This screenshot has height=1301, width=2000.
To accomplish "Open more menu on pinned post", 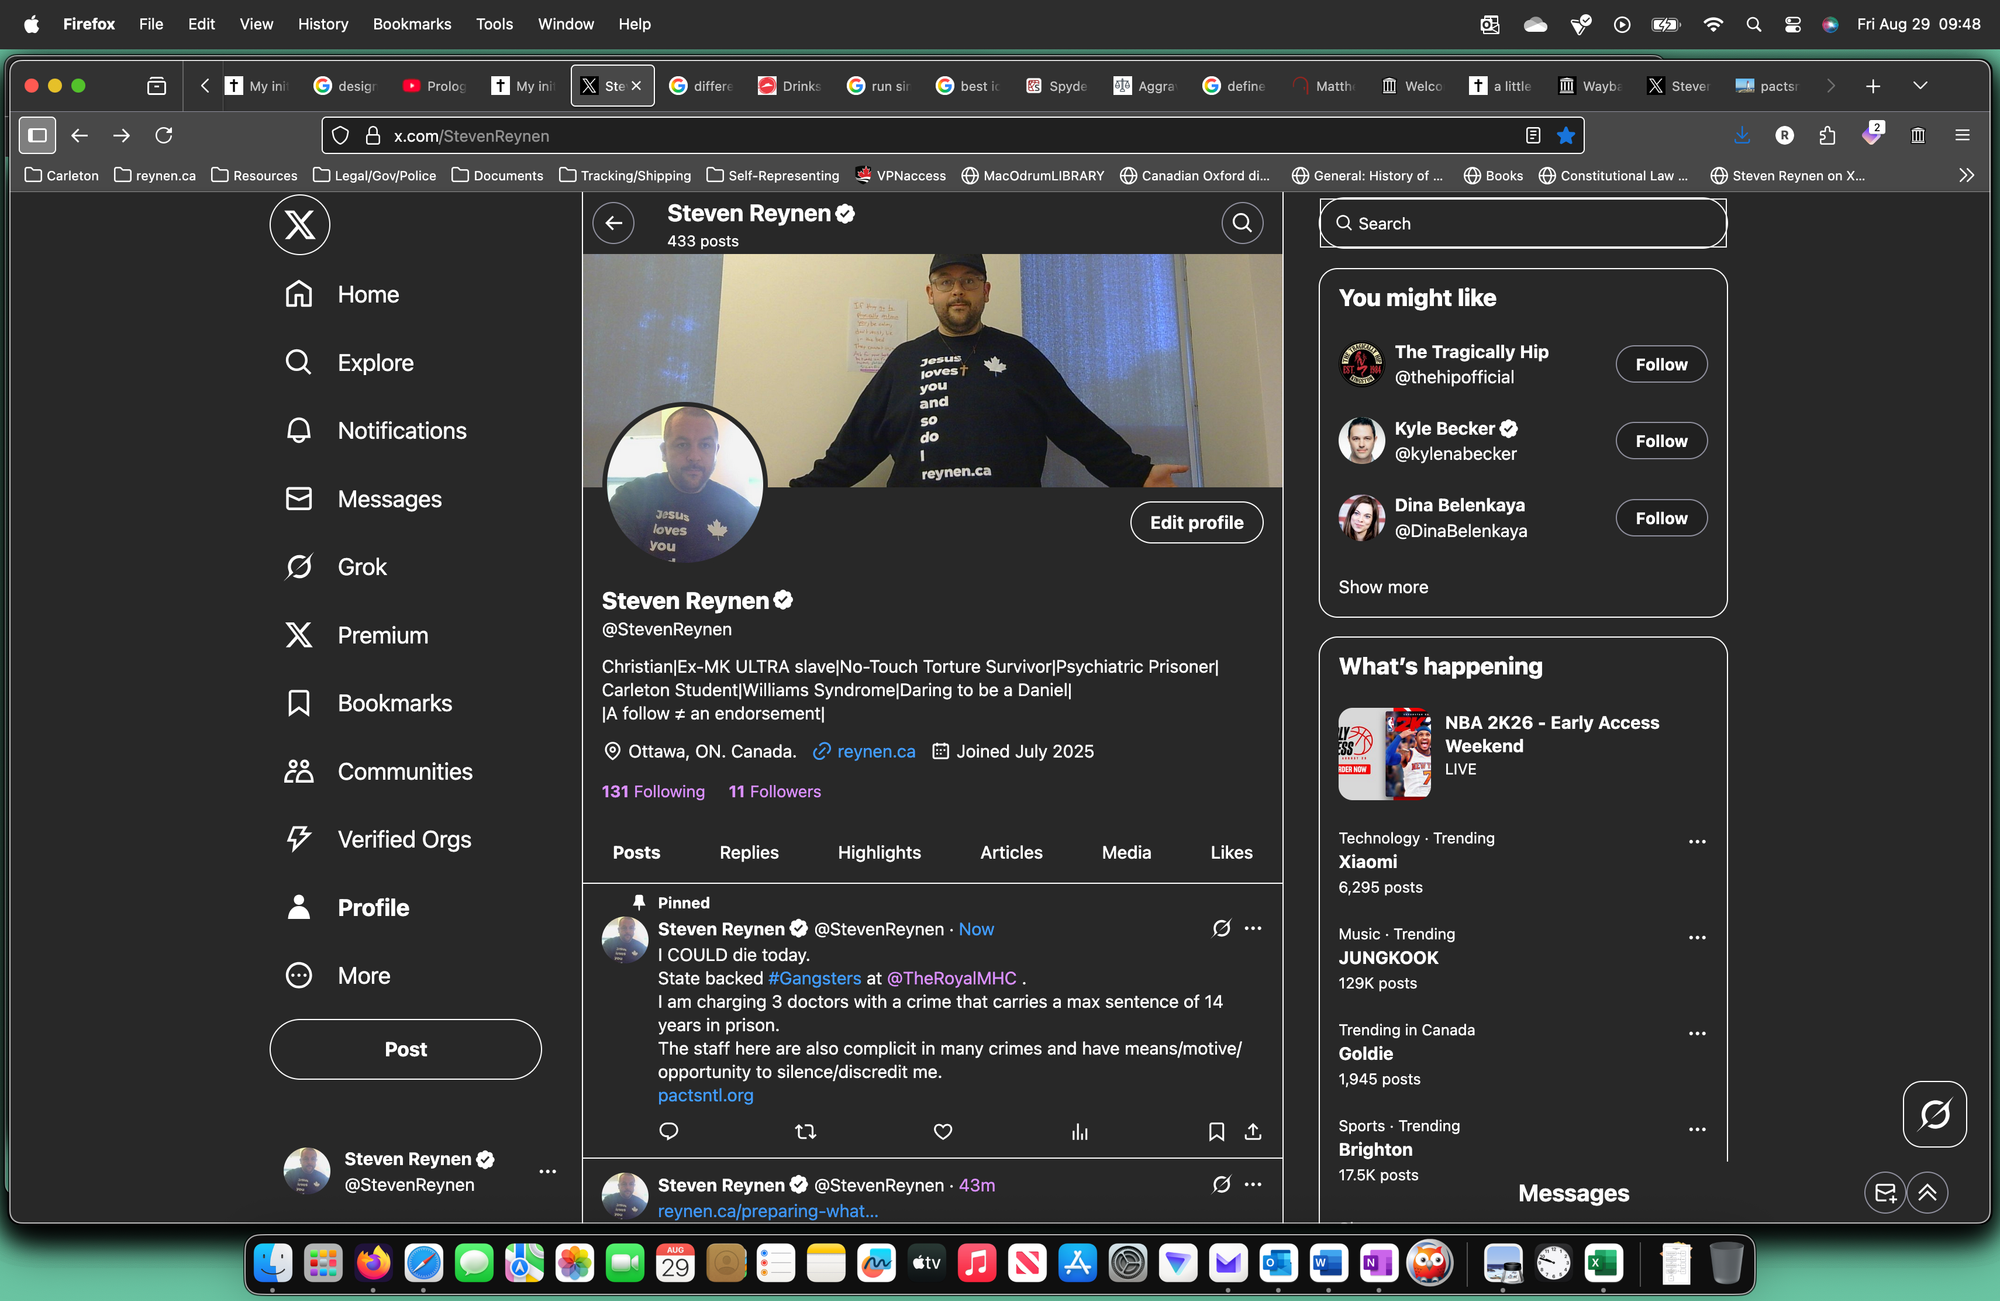I will click(1253, 928).
